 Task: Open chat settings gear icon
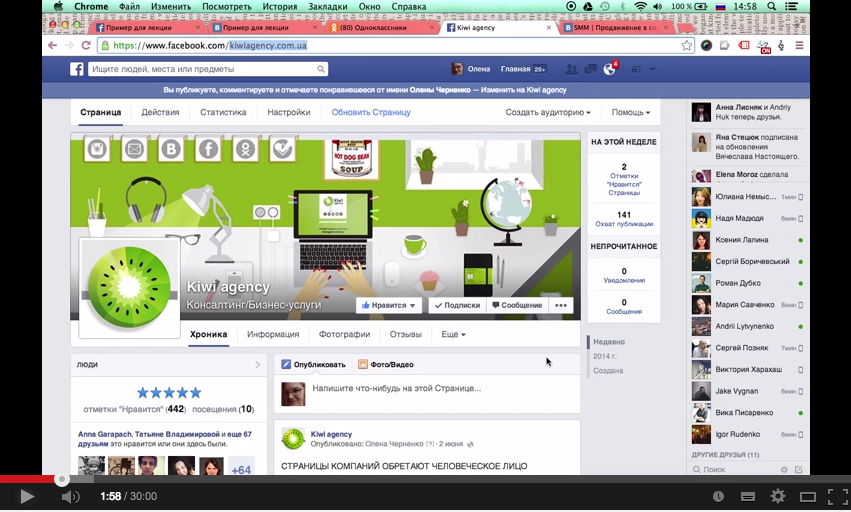click(784, 469)
